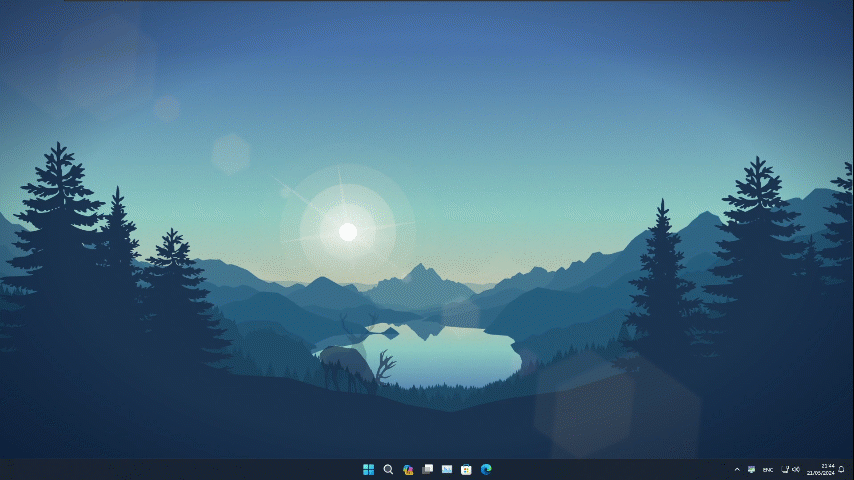Open the Windows Start menu

pos(368,469)
